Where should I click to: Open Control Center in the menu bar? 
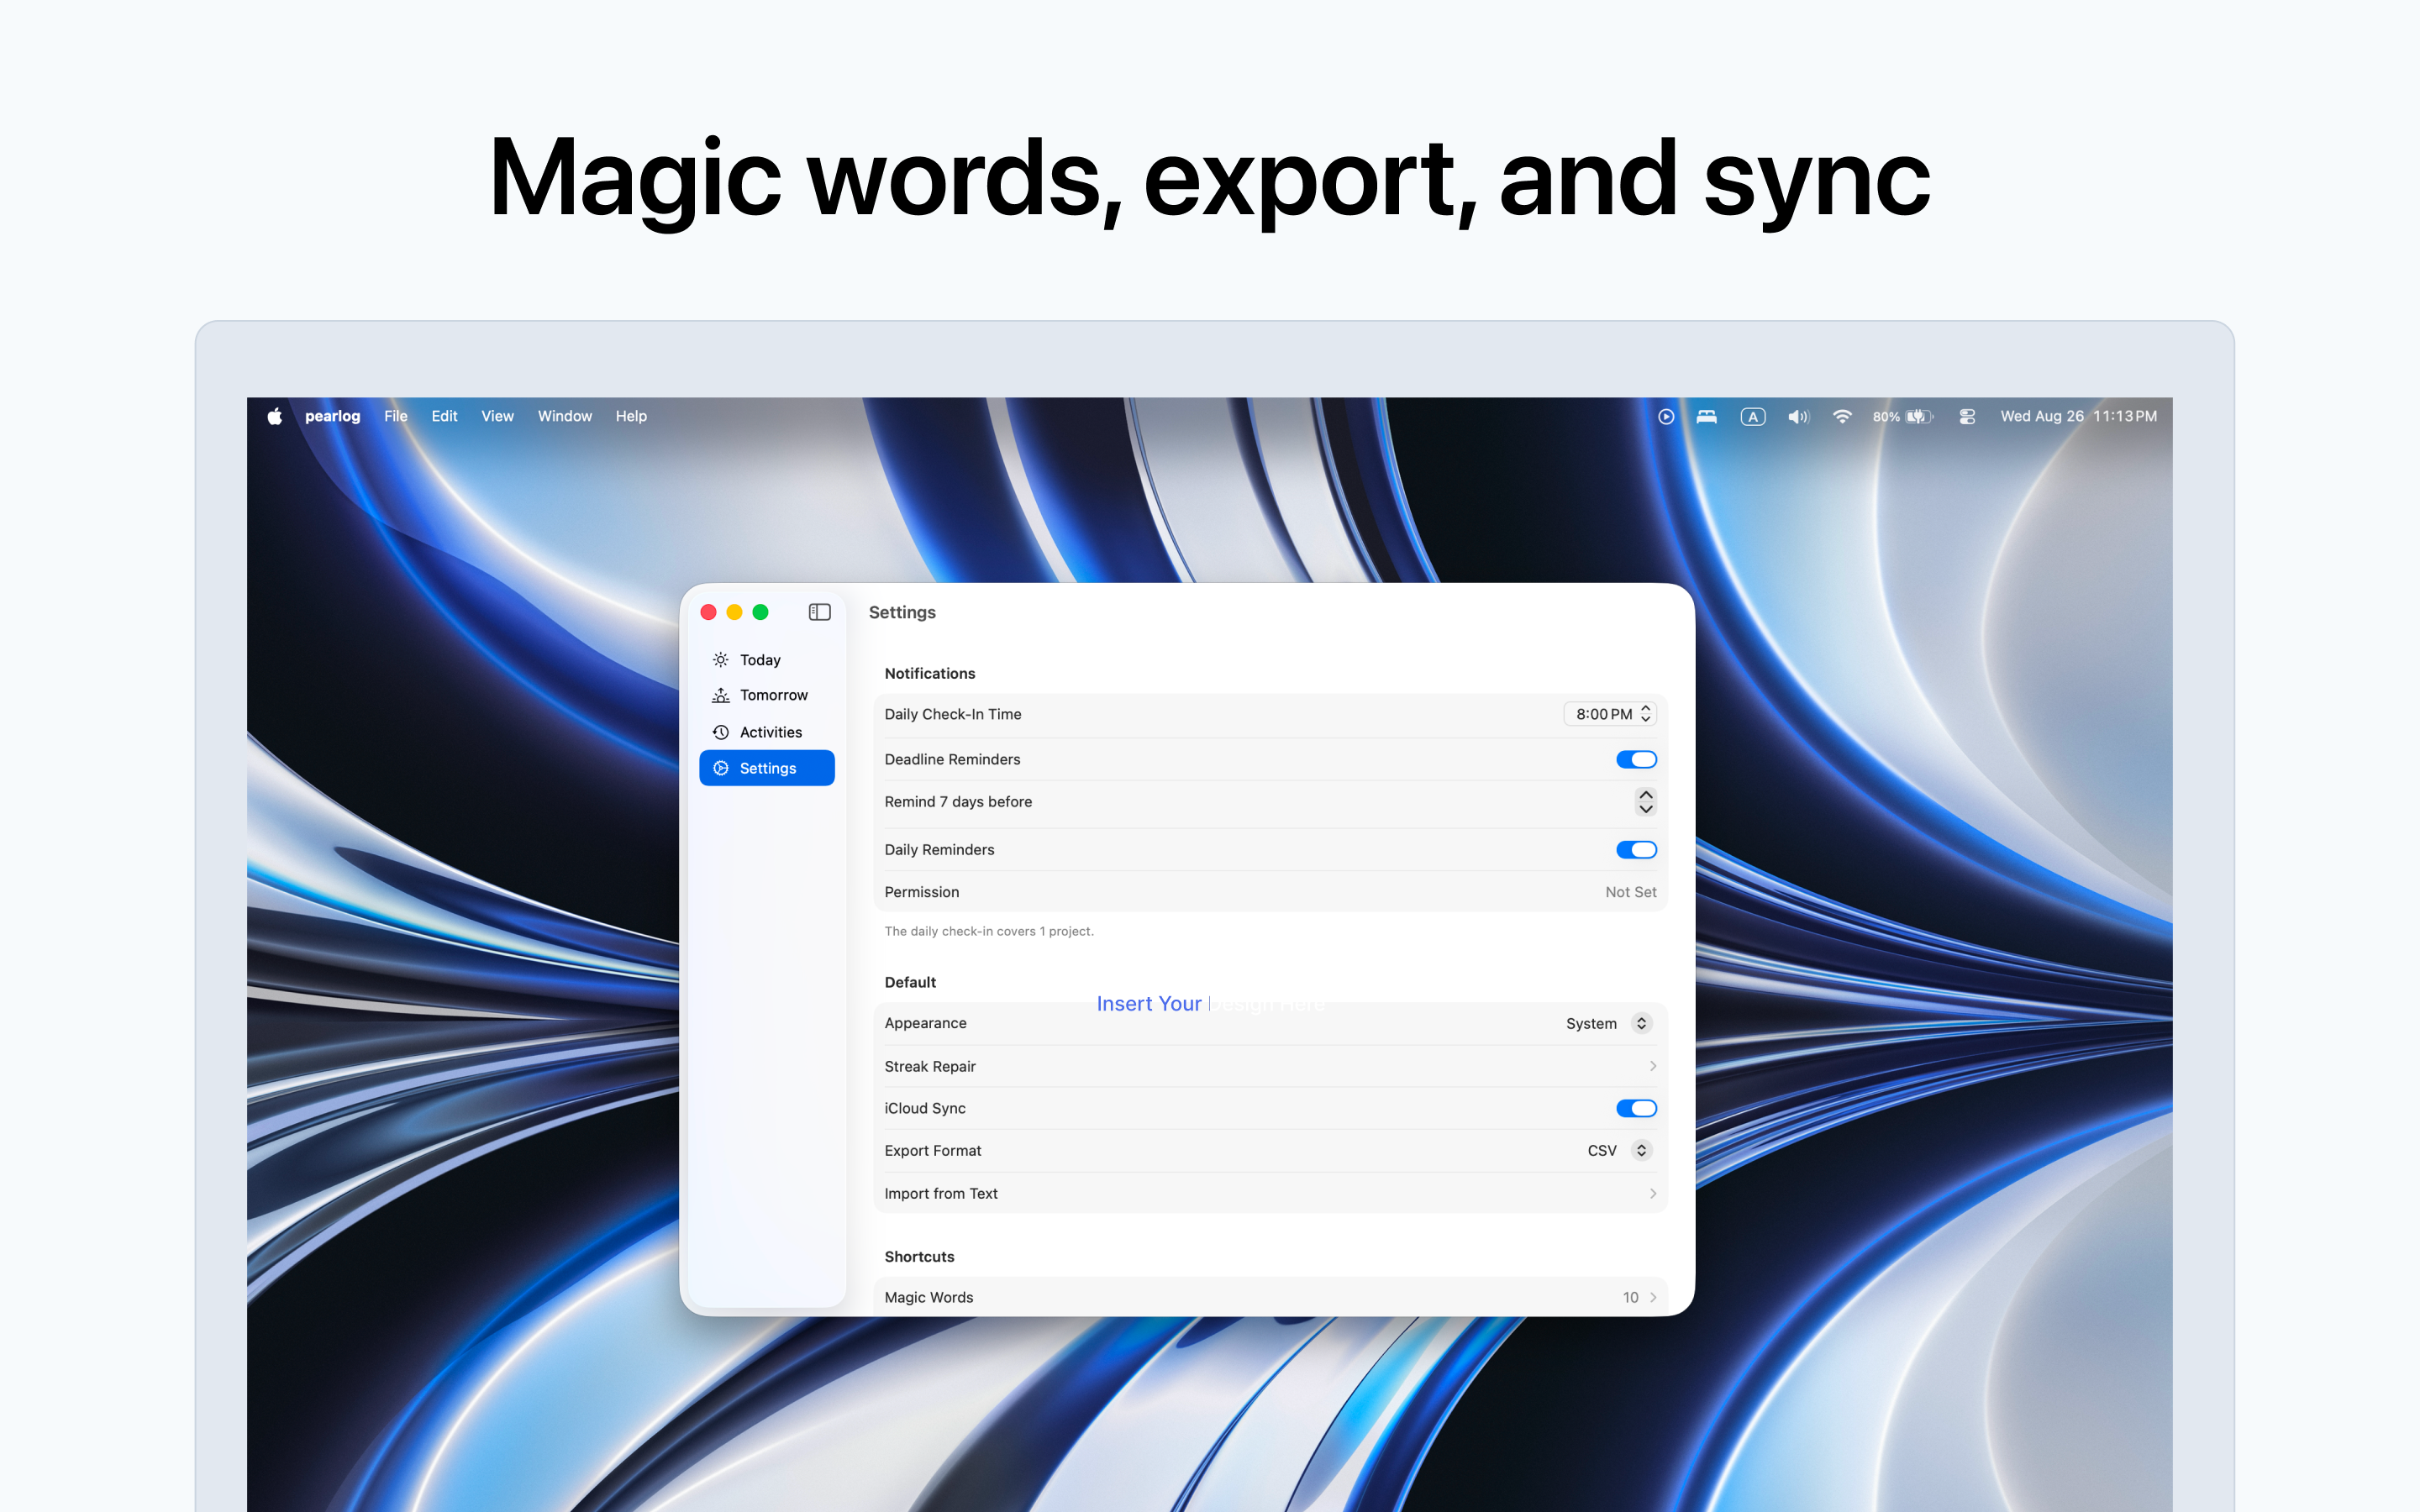[1967, 417]
